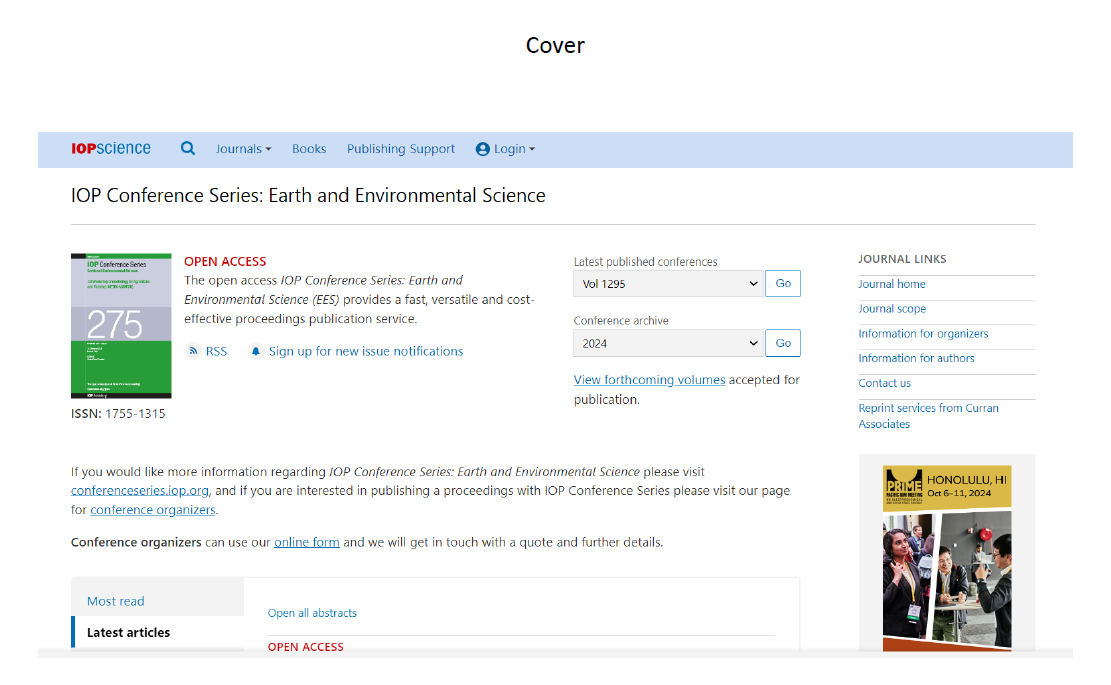The image size is (1111, 685).
Task: Click the red OPEN ACCESS label near the cover
Action: click(225, 261)
